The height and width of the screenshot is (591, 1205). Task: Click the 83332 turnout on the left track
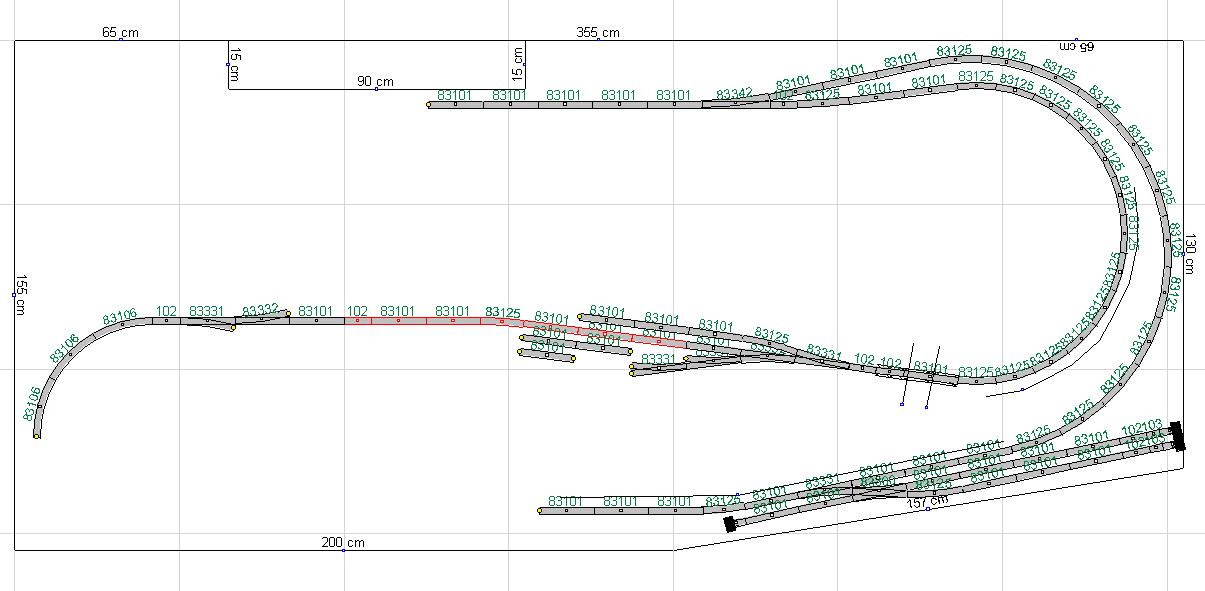262,319
